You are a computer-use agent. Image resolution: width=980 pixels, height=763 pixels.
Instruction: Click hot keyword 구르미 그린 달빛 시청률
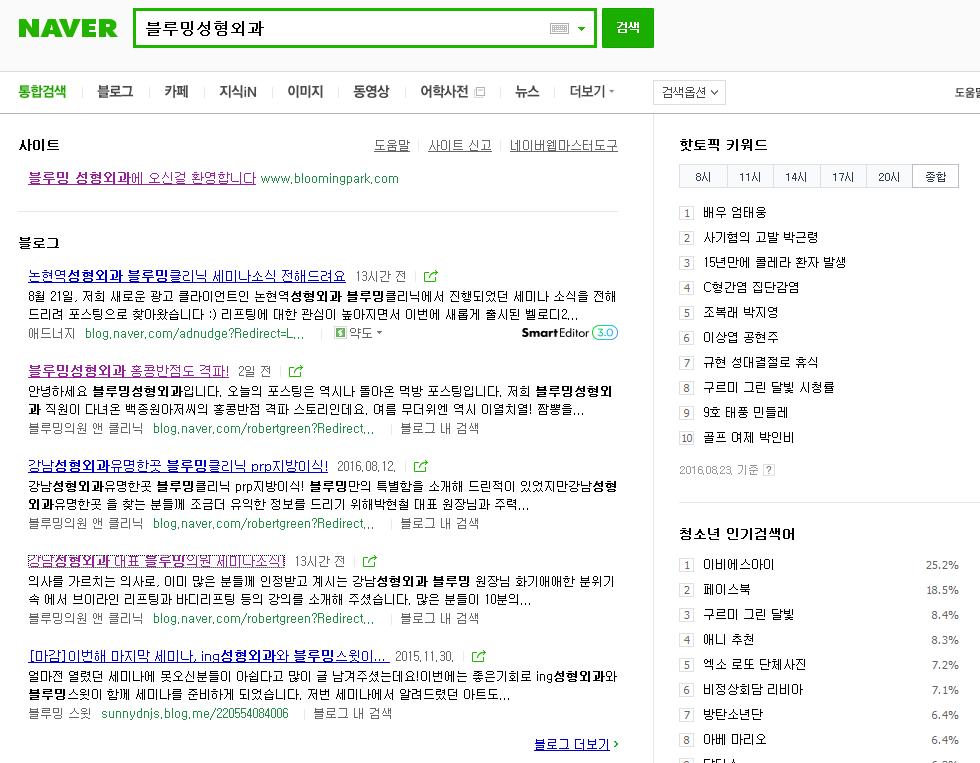768,387
